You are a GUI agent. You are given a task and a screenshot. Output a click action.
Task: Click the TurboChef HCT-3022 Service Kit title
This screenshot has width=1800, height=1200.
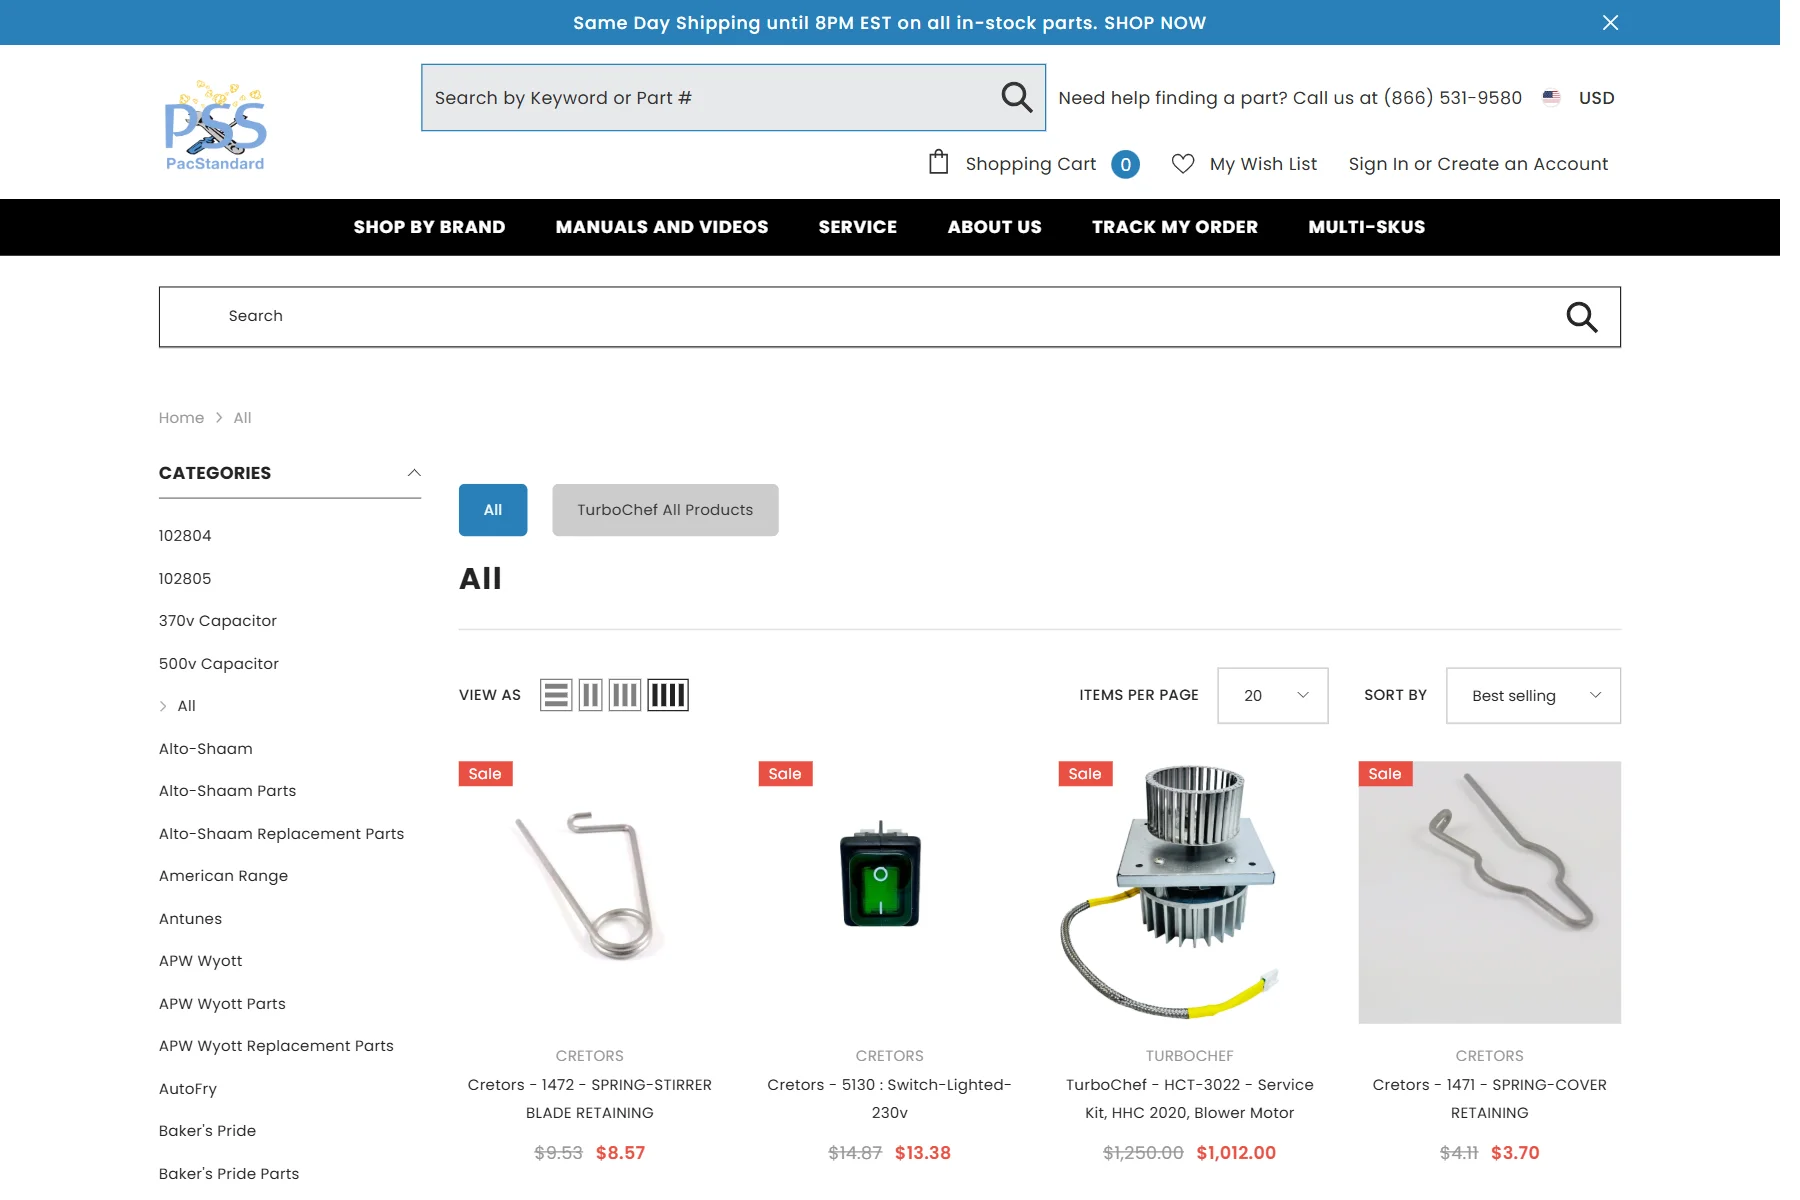pyautogui.click(x=1190, y=1099)
